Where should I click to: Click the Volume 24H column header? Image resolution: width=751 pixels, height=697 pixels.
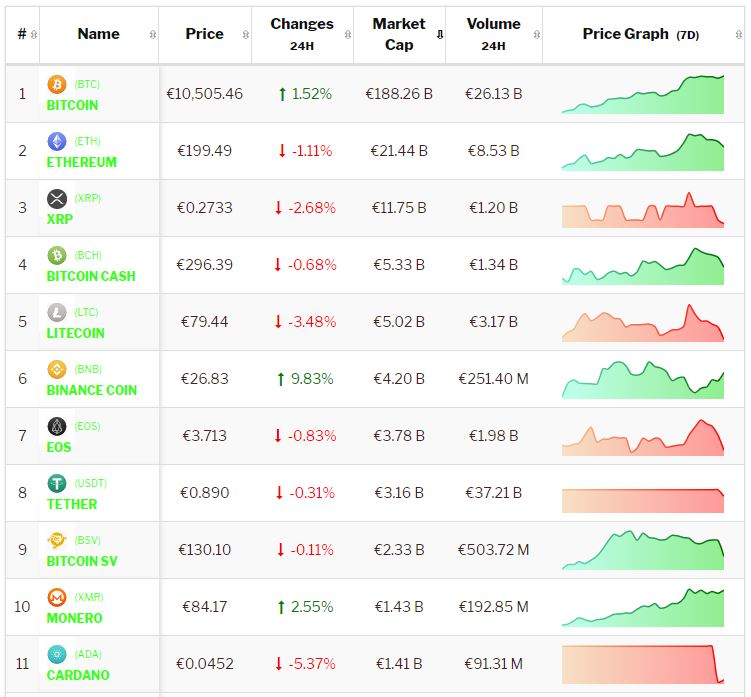pos(493,34)
